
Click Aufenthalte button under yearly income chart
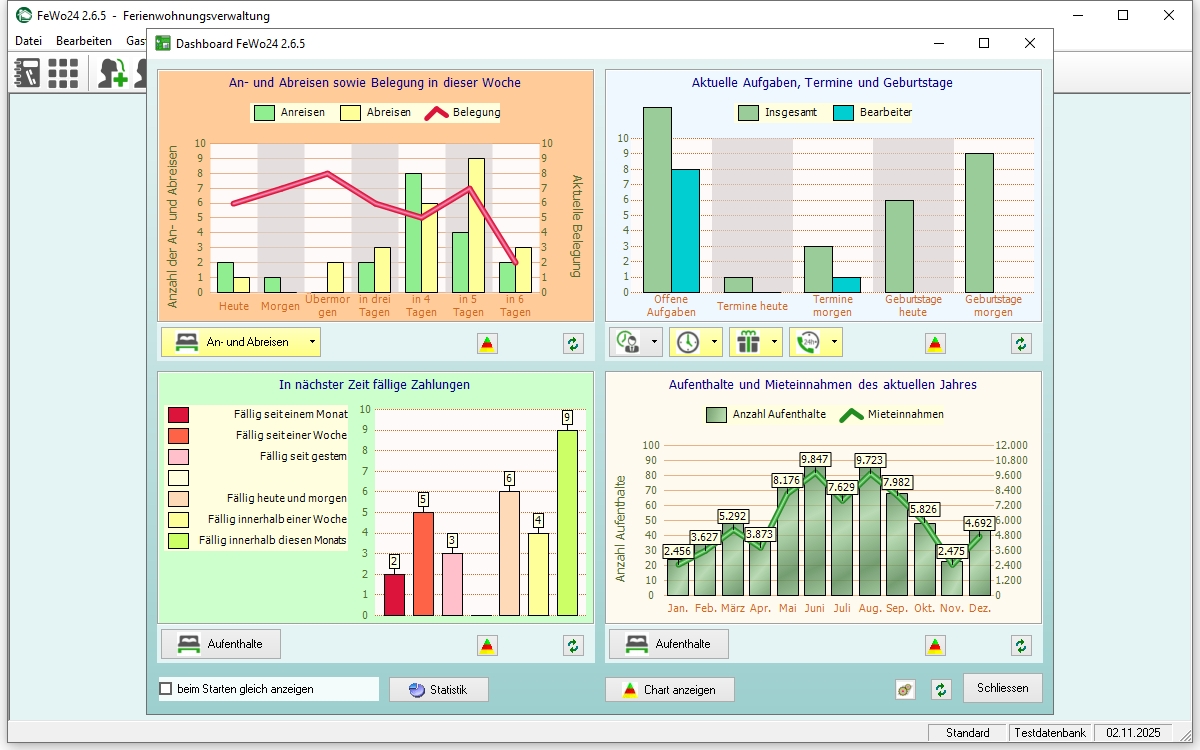click(669, 644)
